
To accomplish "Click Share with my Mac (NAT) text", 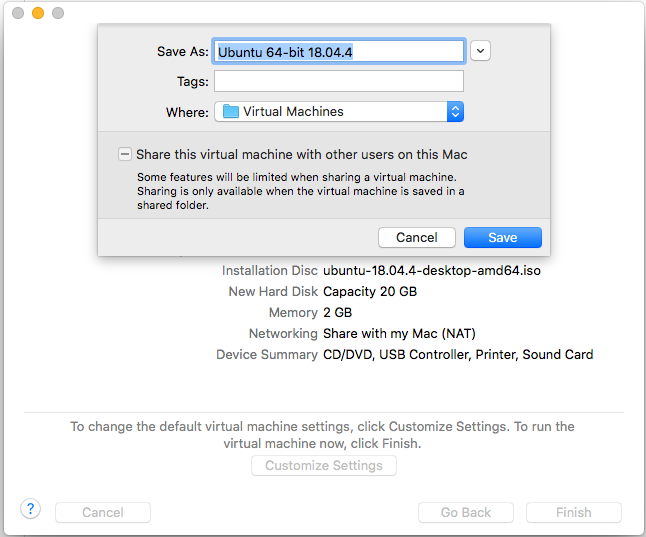I will click(x=399, y=333).
